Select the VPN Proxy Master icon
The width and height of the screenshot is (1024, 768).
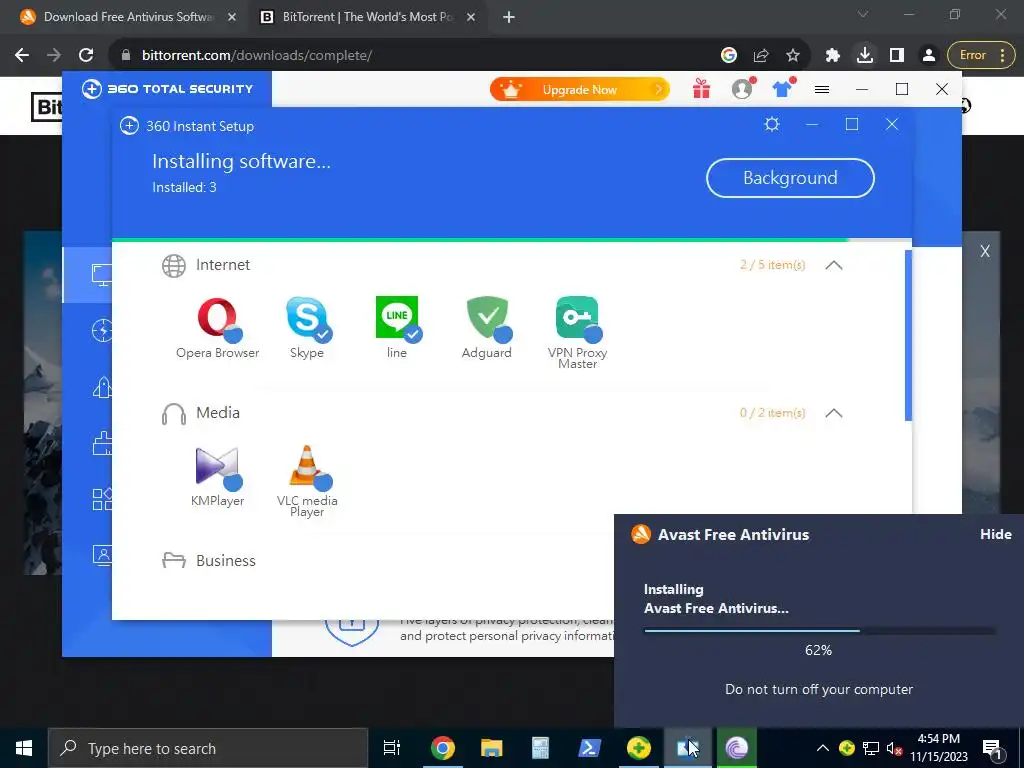pos(577,318)
